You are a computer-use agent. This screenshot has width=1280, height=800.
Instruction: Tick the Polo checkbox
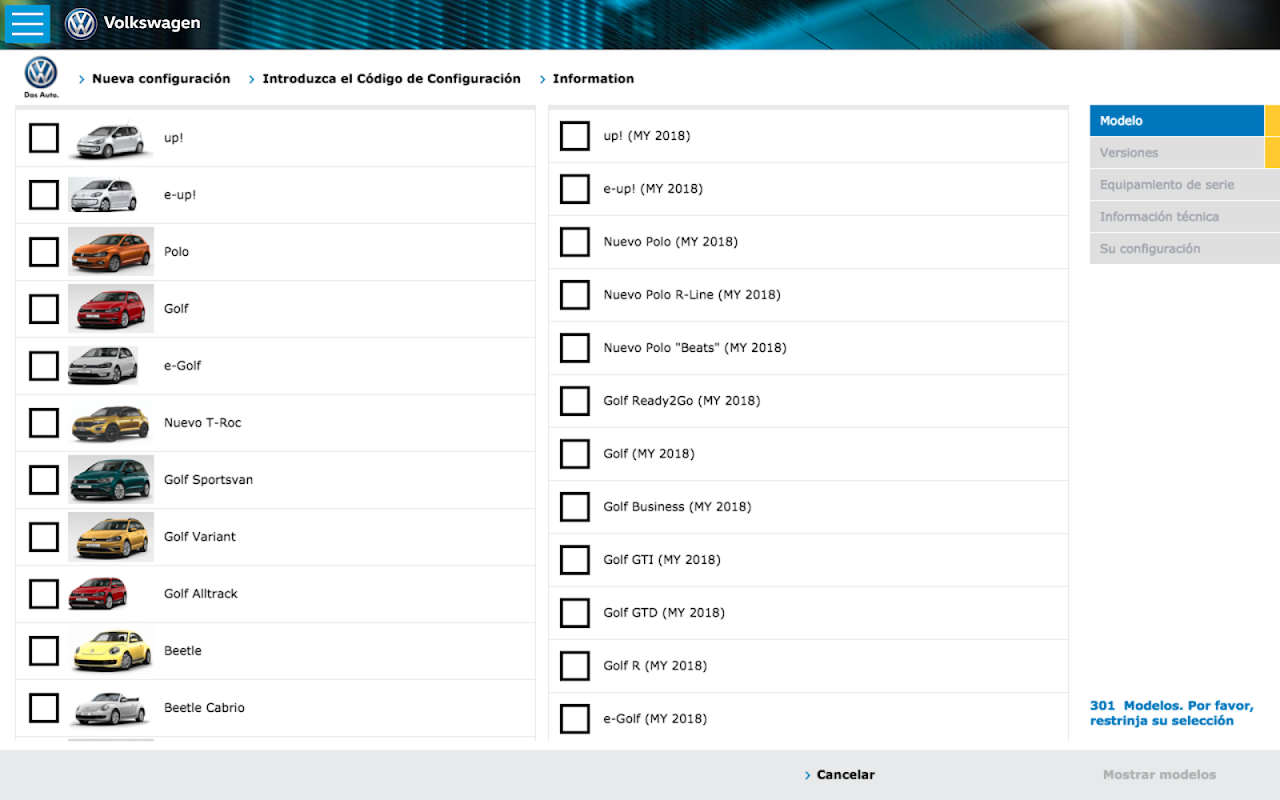[x=44, y=252]
